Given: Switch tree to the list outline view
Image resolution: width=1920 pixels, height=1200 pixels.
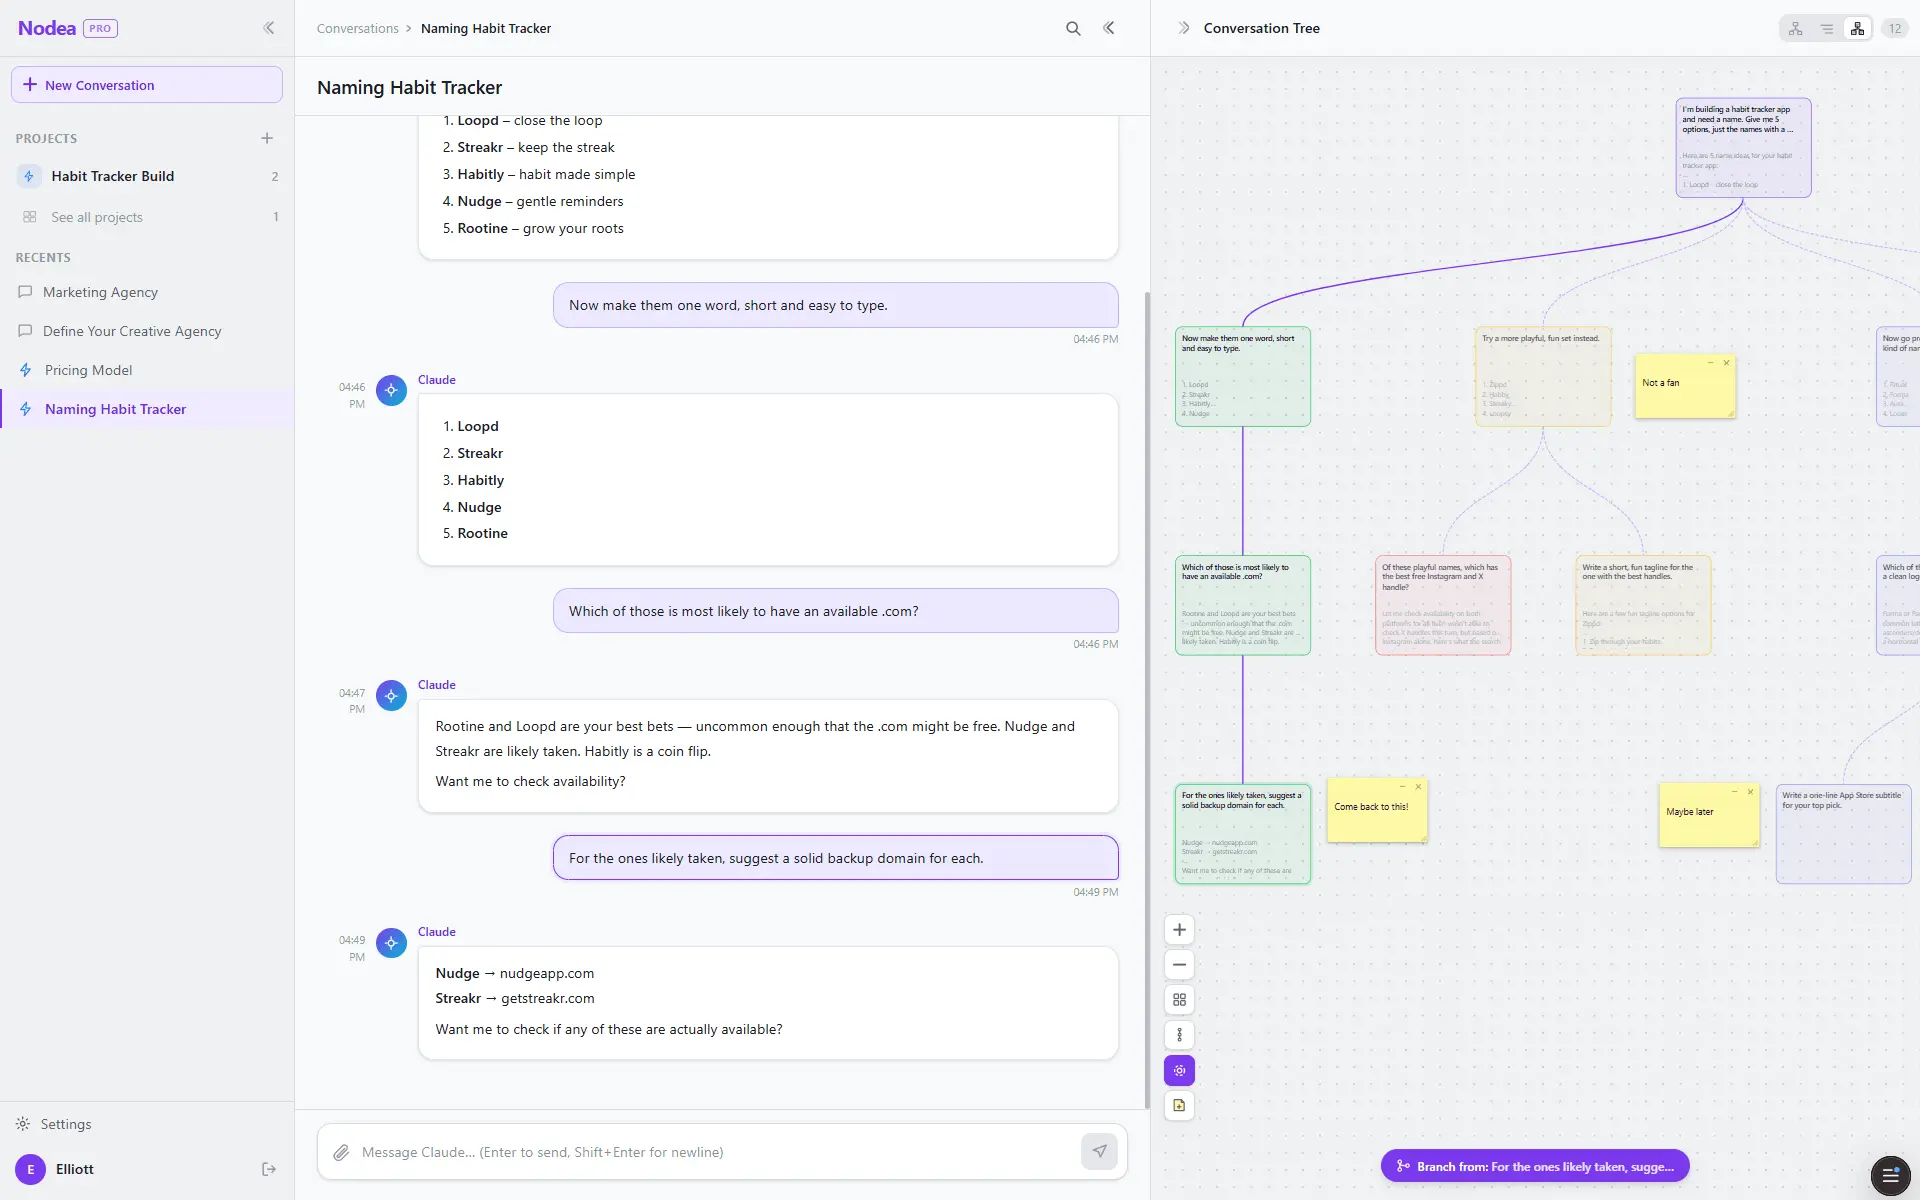Looking at the screenshot, I should (1827, 29).
